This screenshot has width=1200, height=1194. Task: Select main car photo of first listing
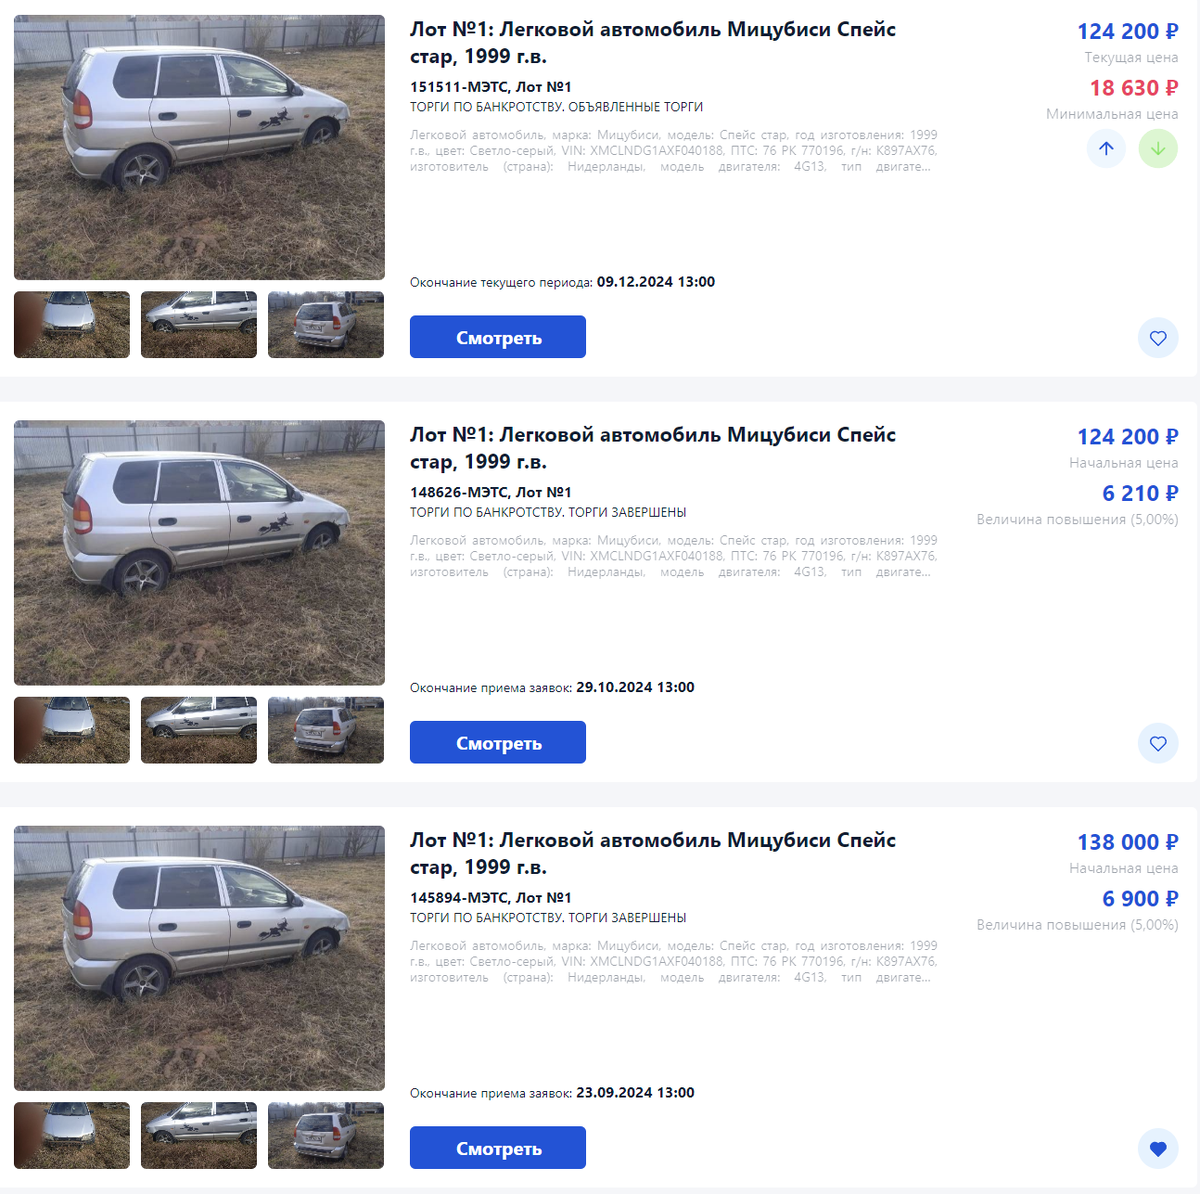[199, 147]
